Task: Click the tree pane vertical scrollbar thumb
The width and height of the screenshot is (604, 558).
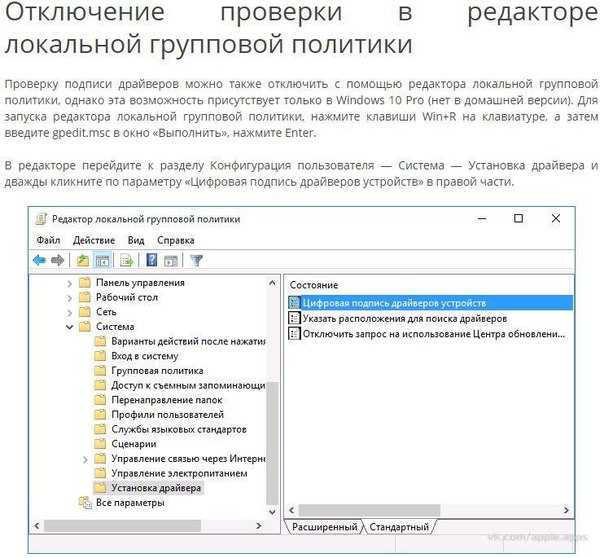Action: point(272,443)
